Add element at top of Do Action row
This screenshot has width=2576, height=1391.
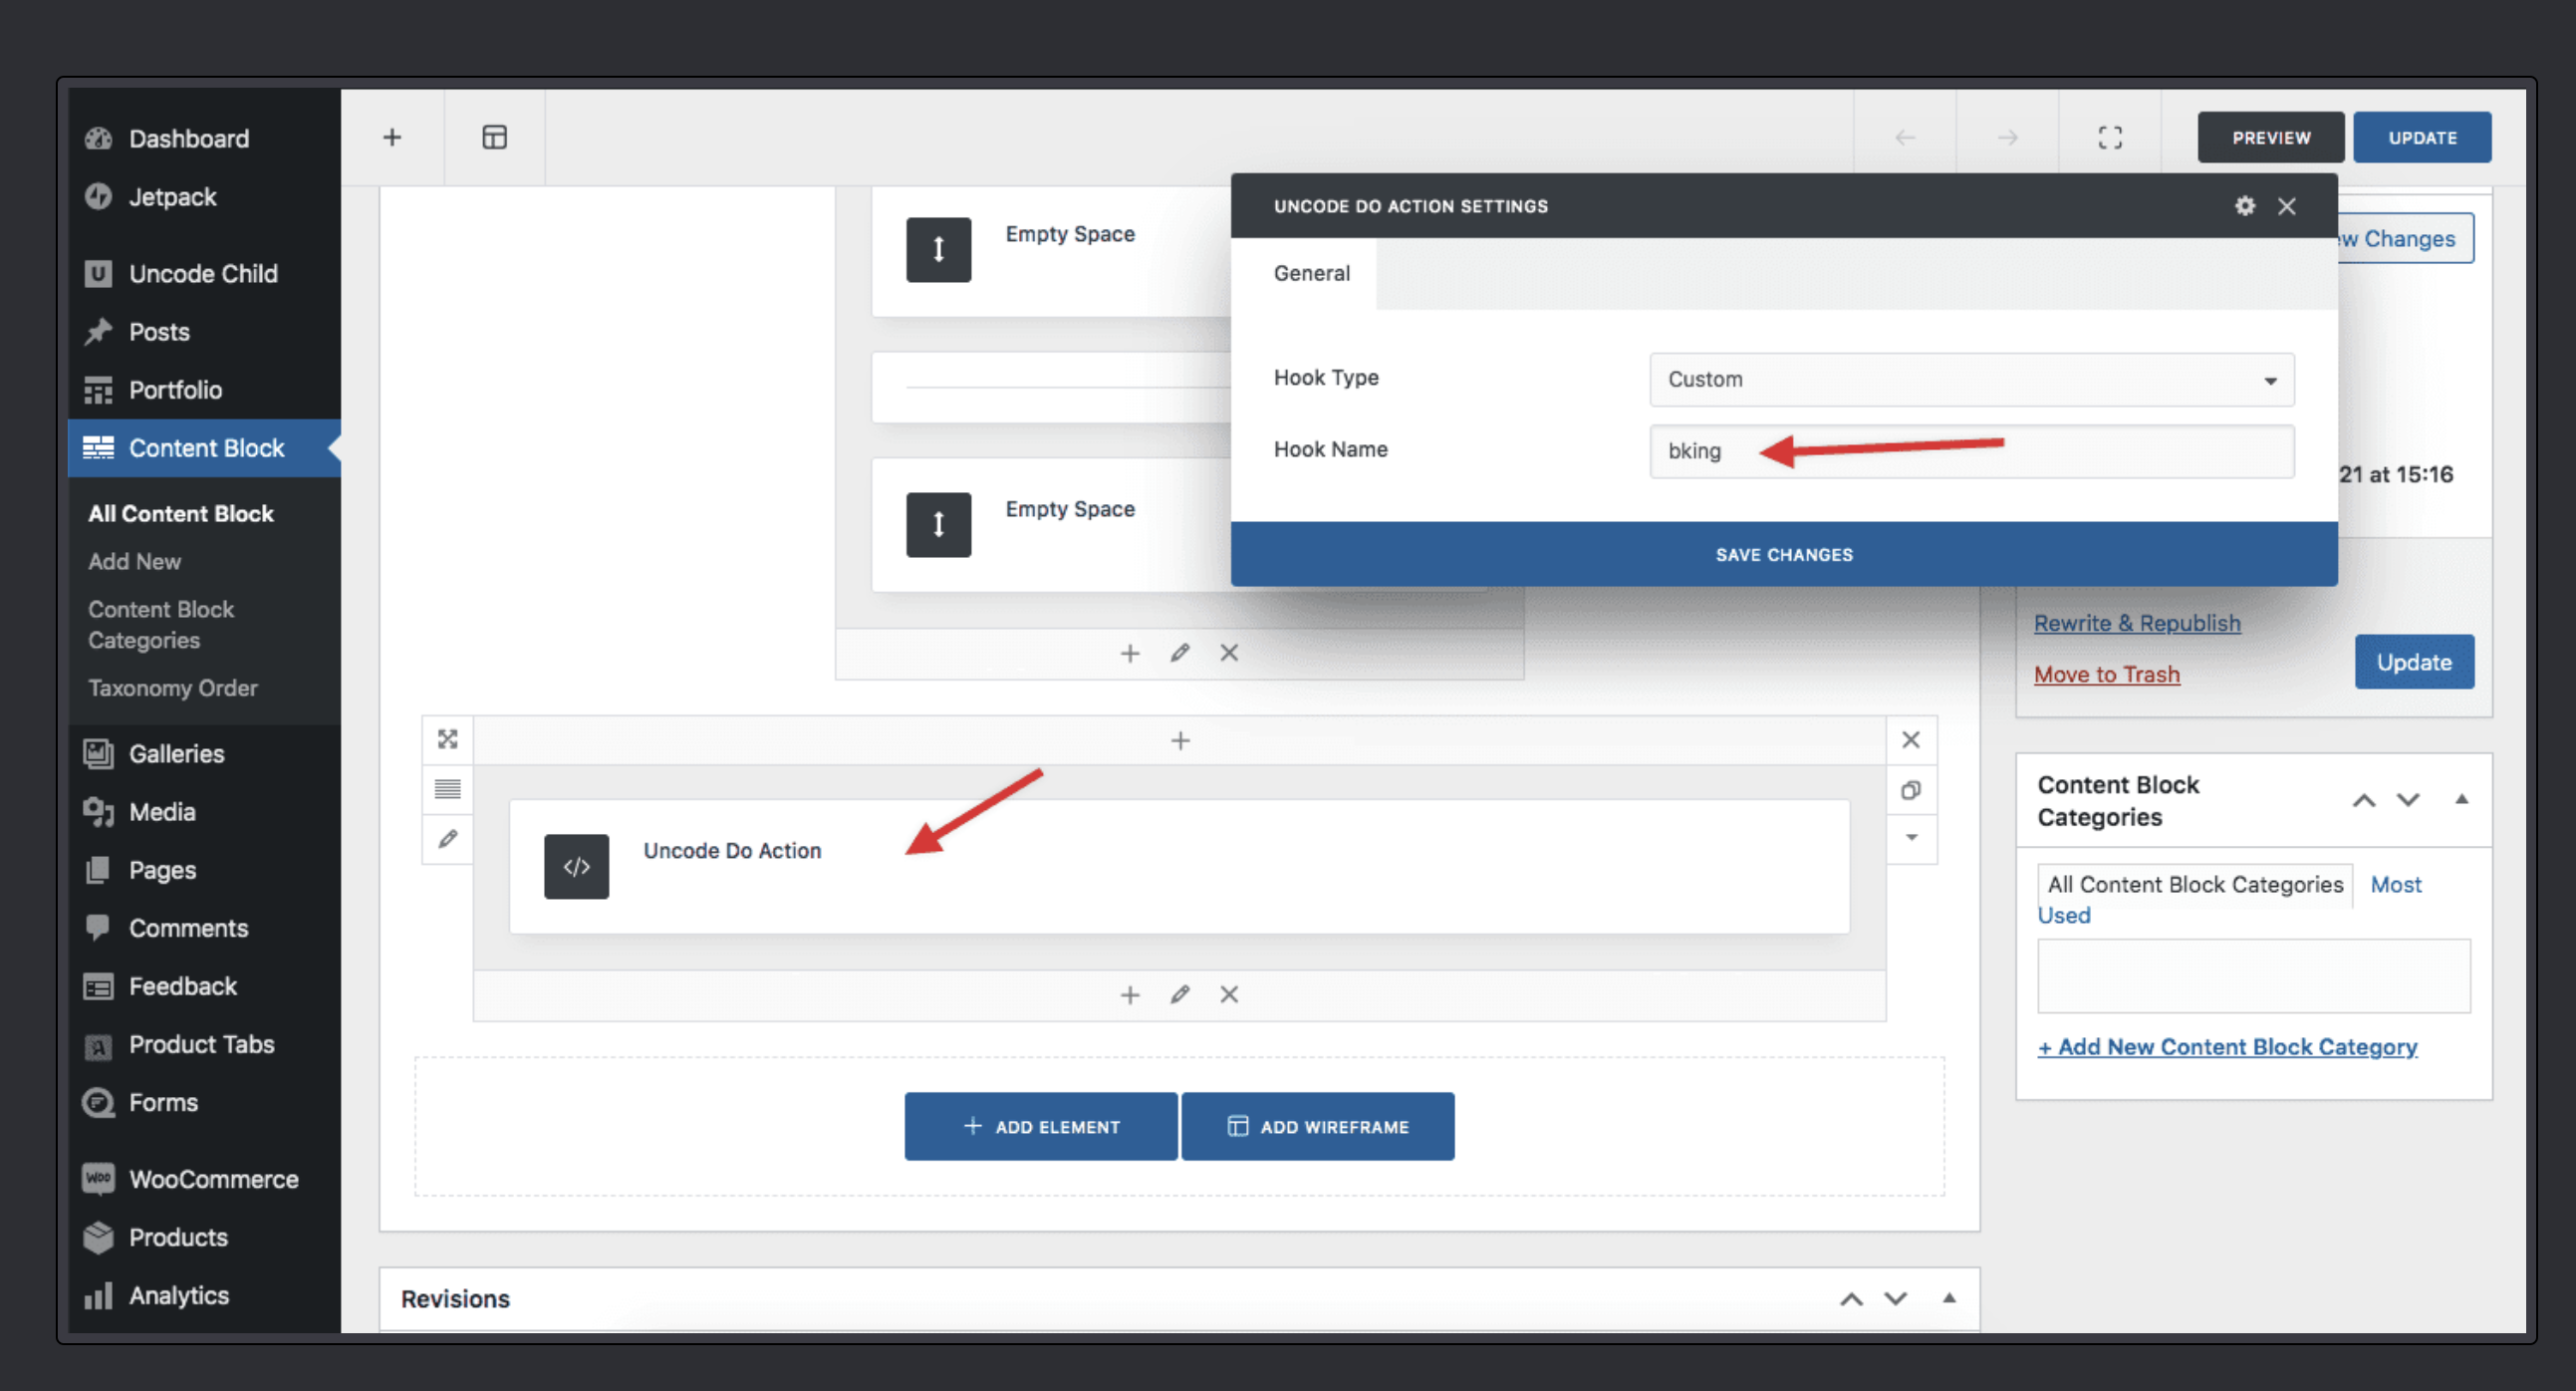(x=1180, y=740)
